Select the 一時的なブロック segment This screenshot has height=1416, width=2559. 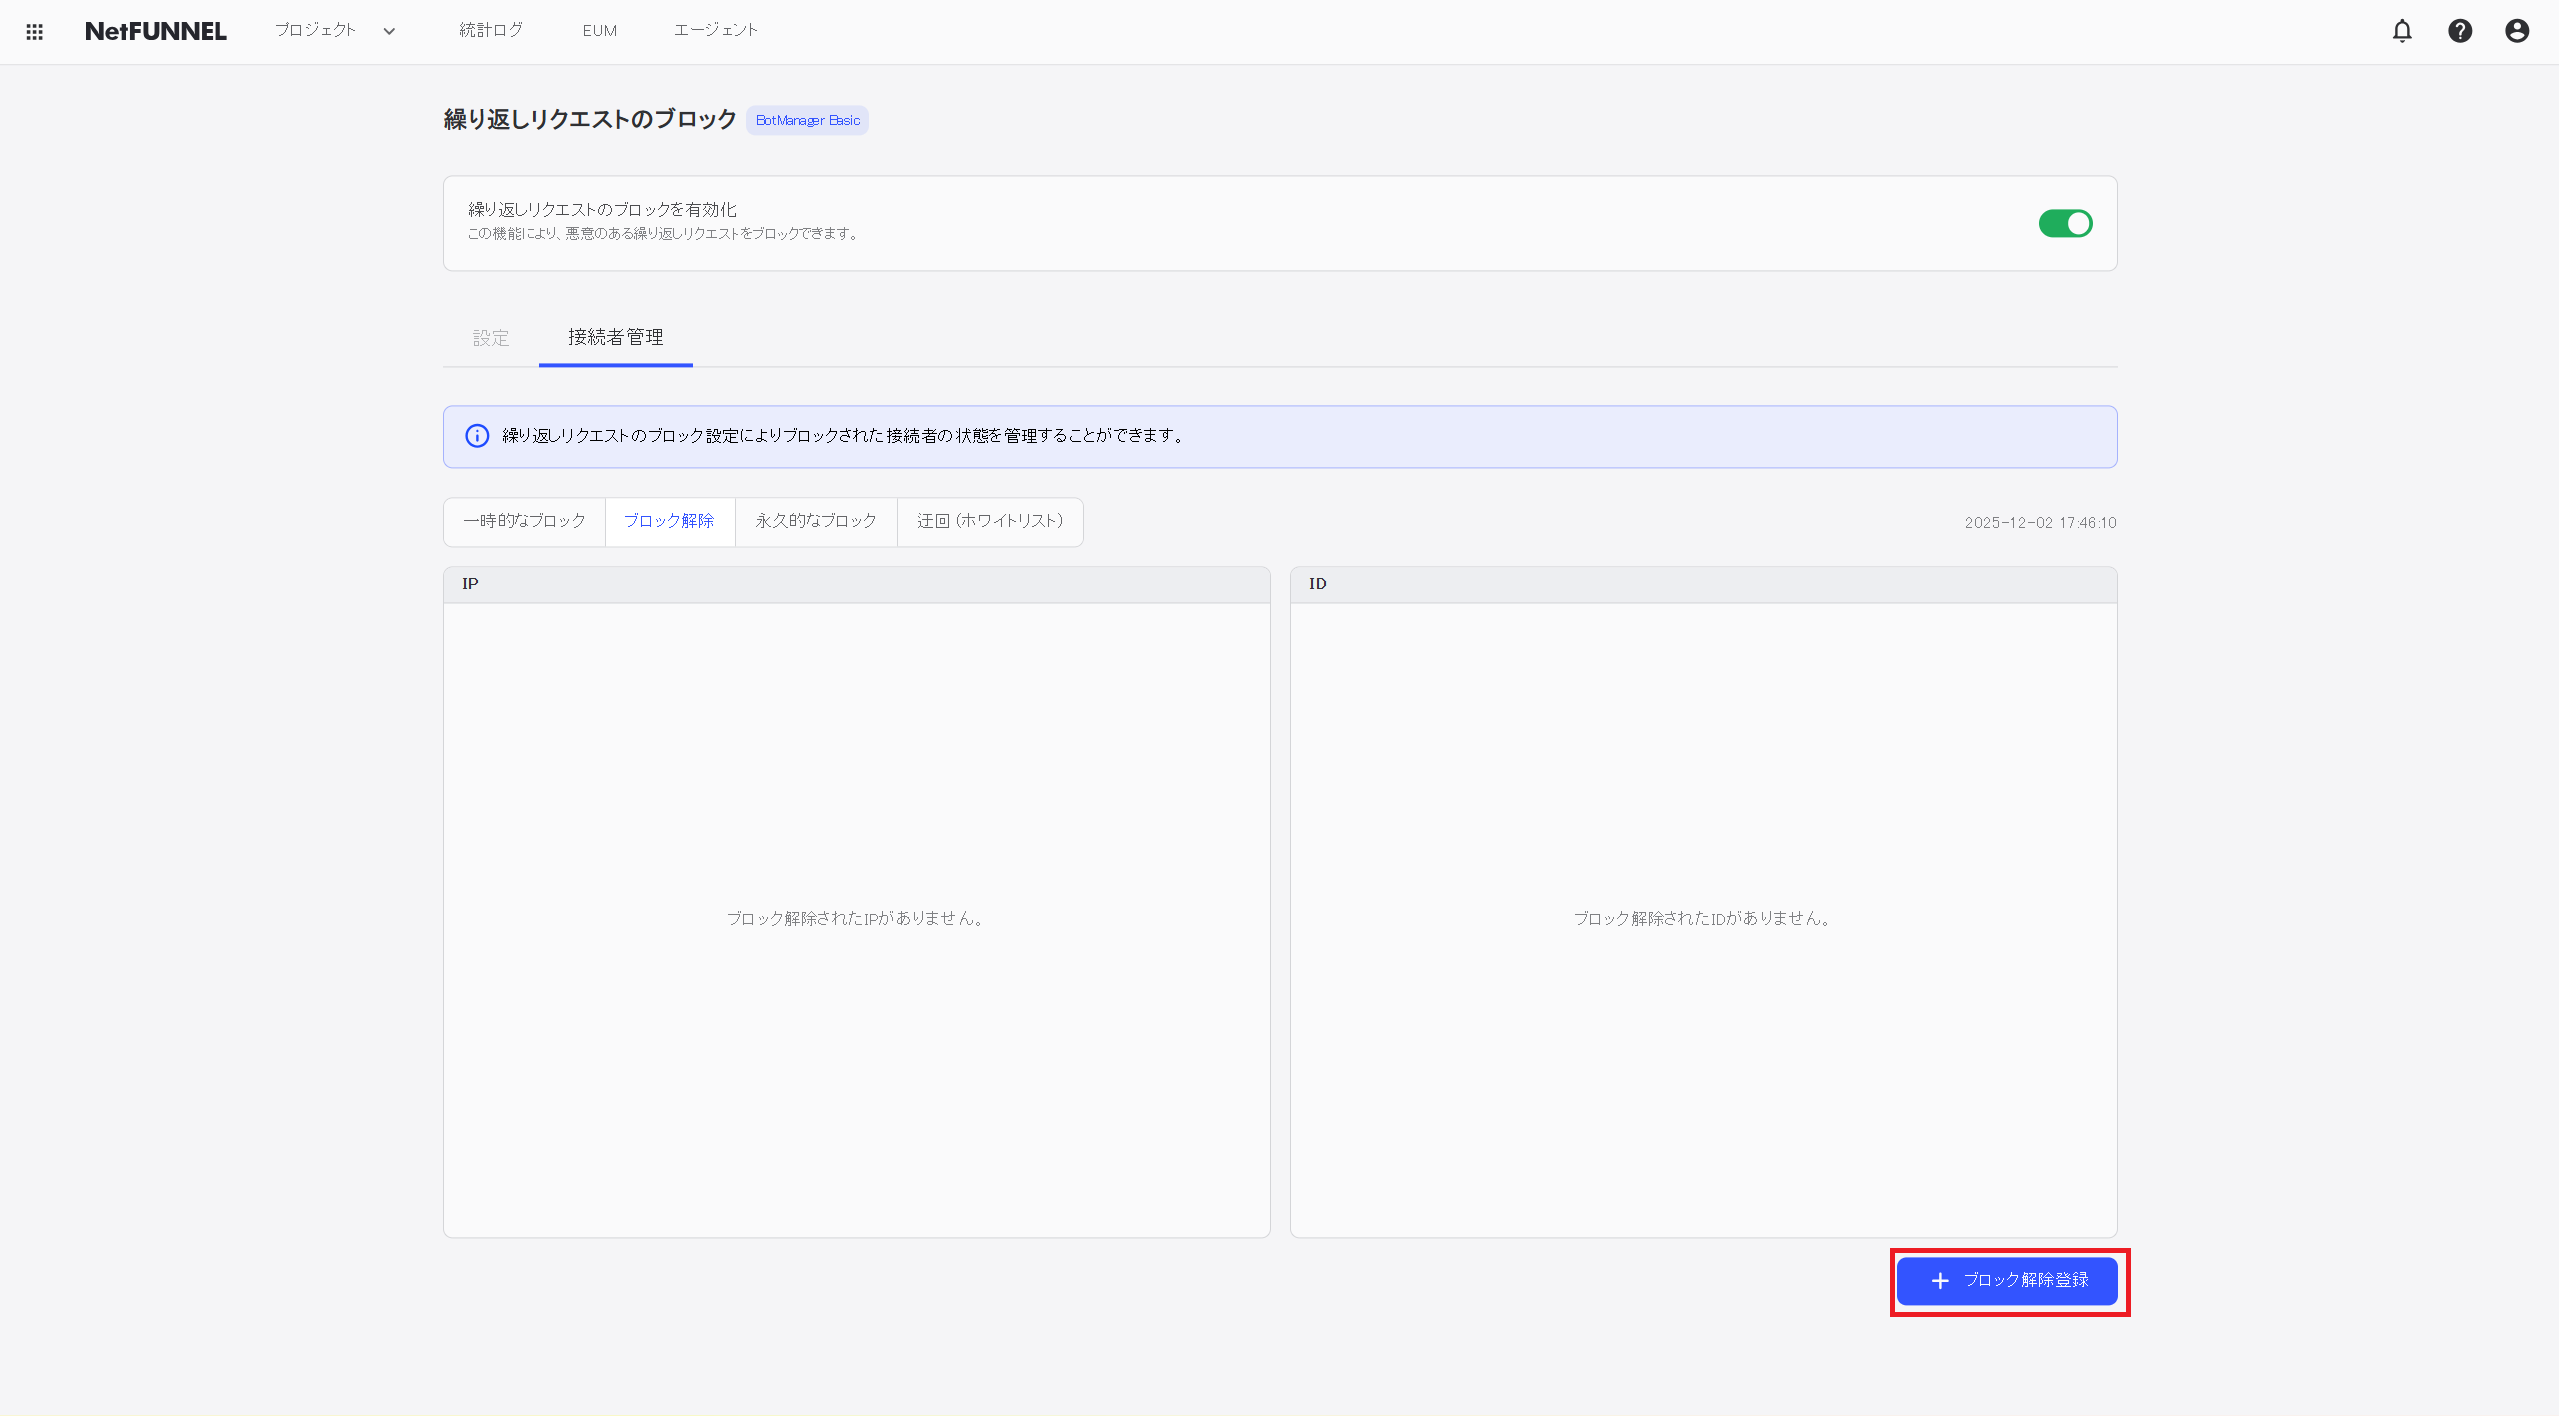(524, 521)
